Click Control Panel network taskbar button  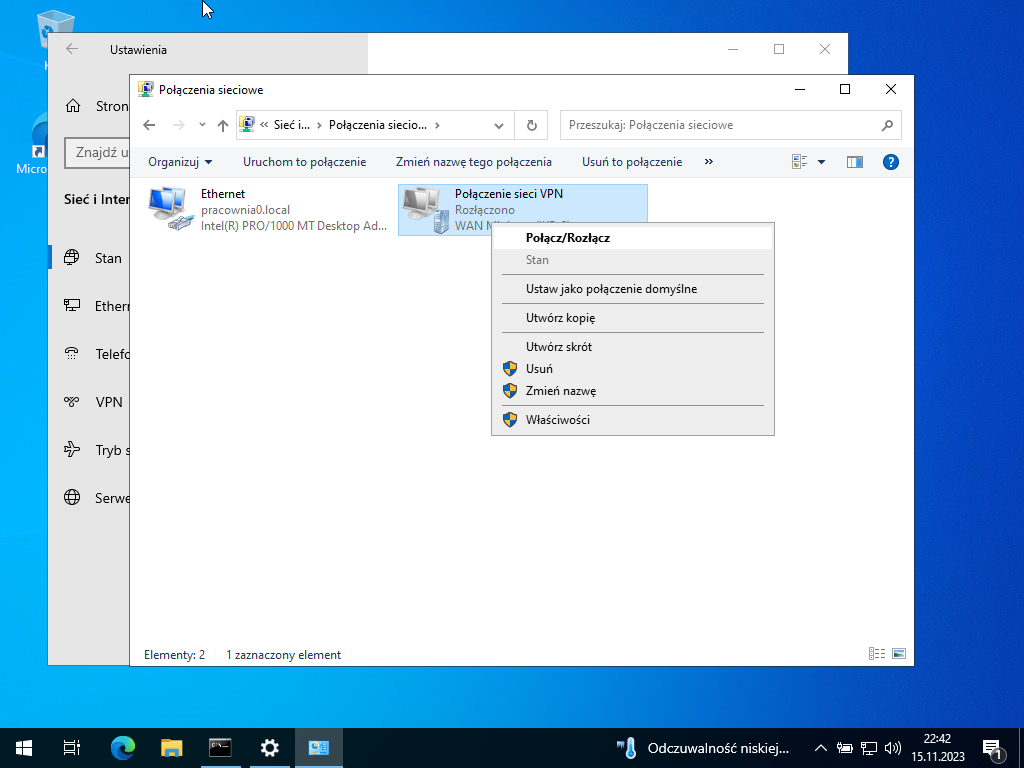click(x=319, y=748)
